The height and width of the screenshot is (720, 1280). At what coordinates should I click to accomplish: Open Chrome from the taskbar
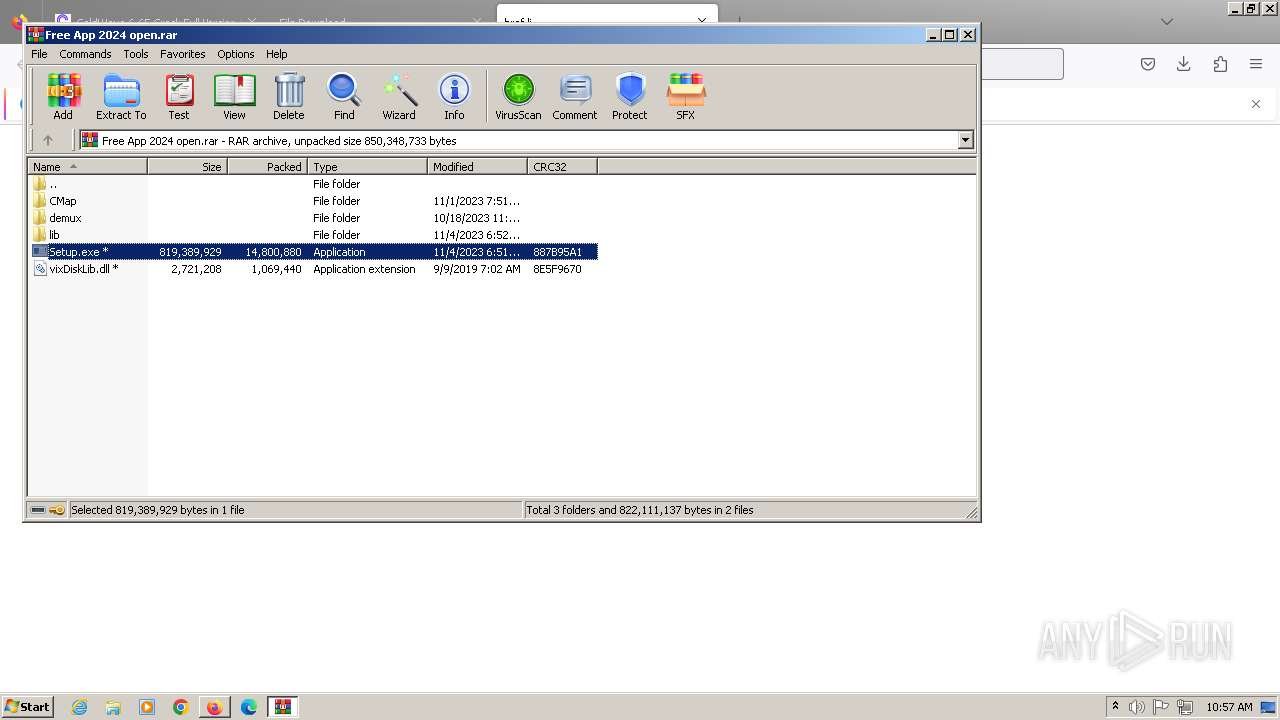point(181,707)
